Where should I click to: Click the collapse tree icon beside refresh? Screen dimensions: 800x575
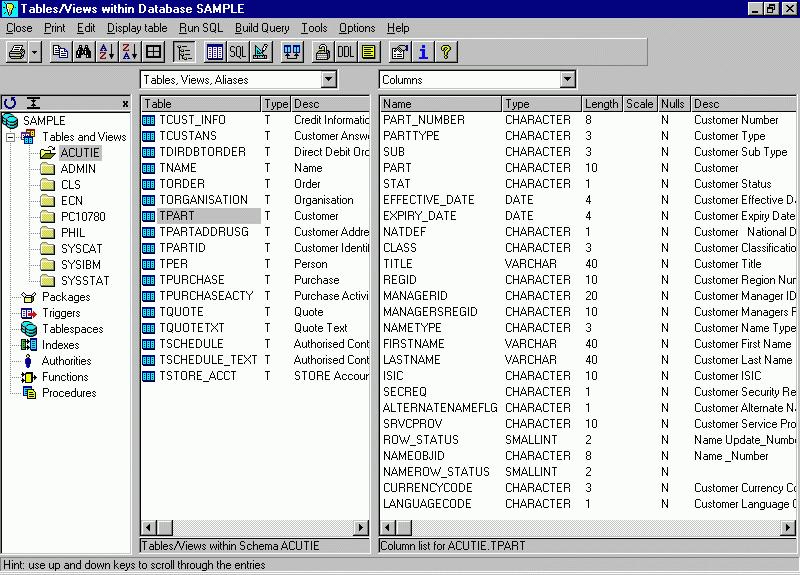pos(33,103)
